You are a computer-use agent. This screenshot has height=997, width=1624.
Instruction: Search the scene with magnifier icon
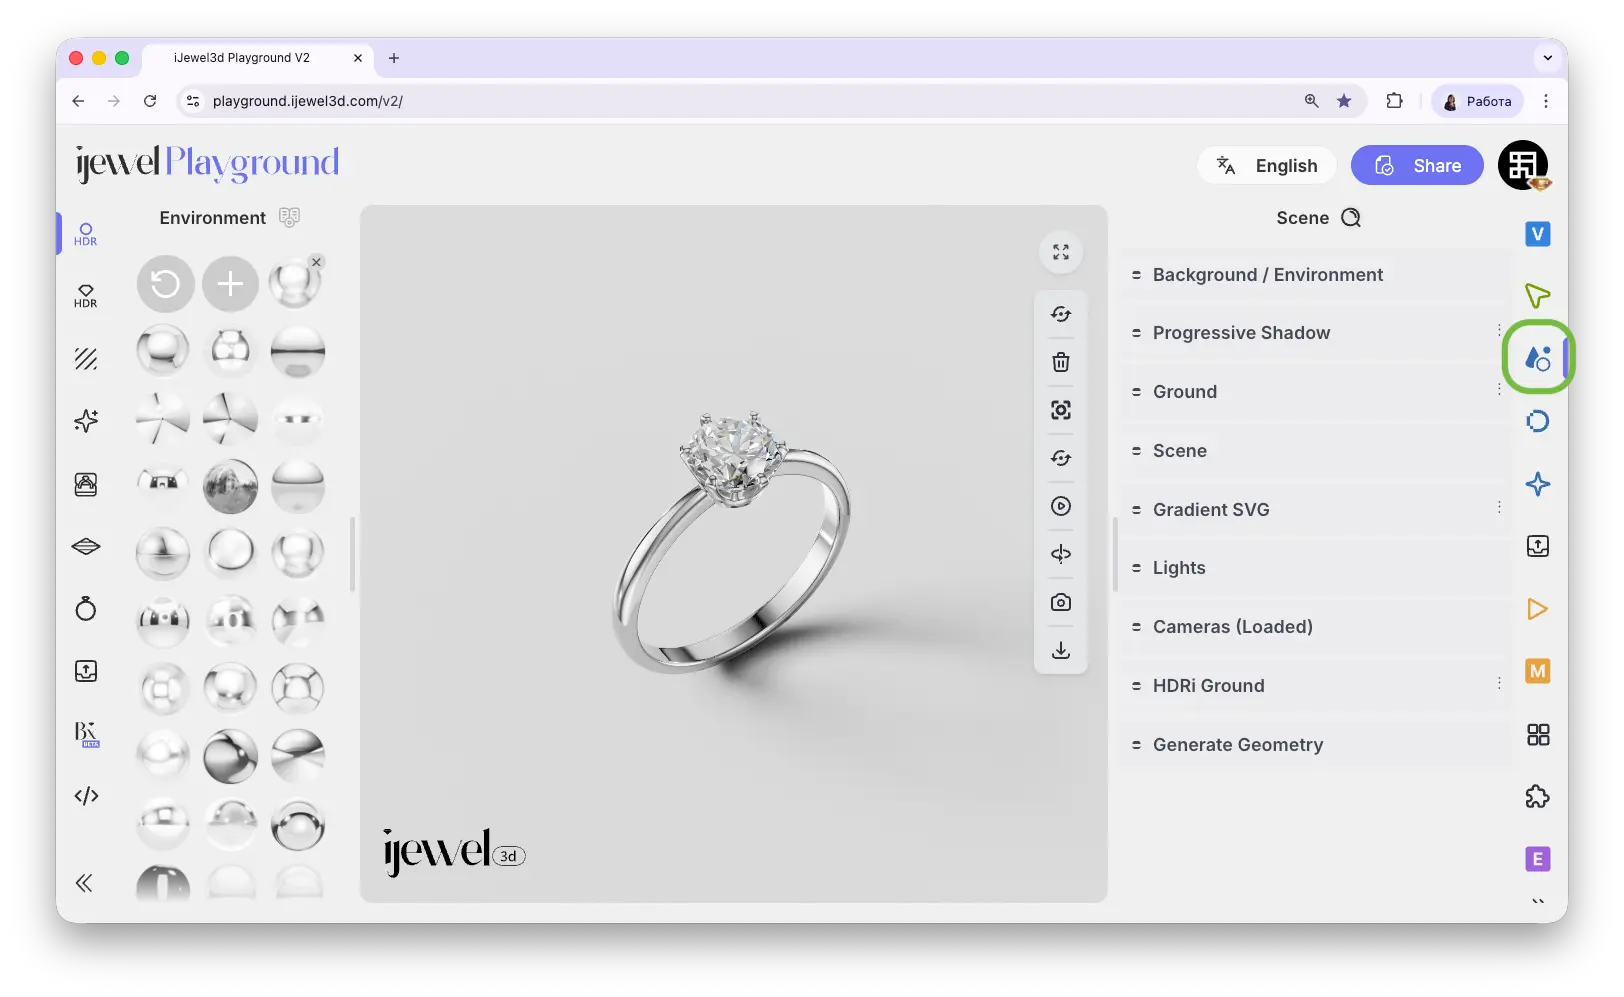[x=1351, y=218]
